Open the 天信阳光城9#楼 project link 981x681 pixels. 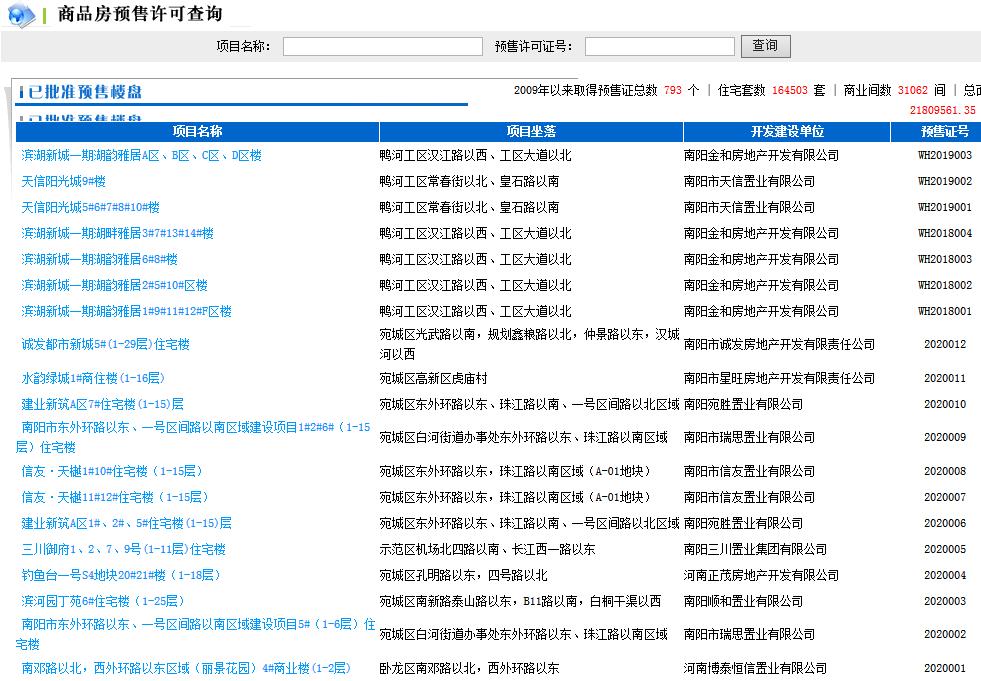(x=64, y=181)
